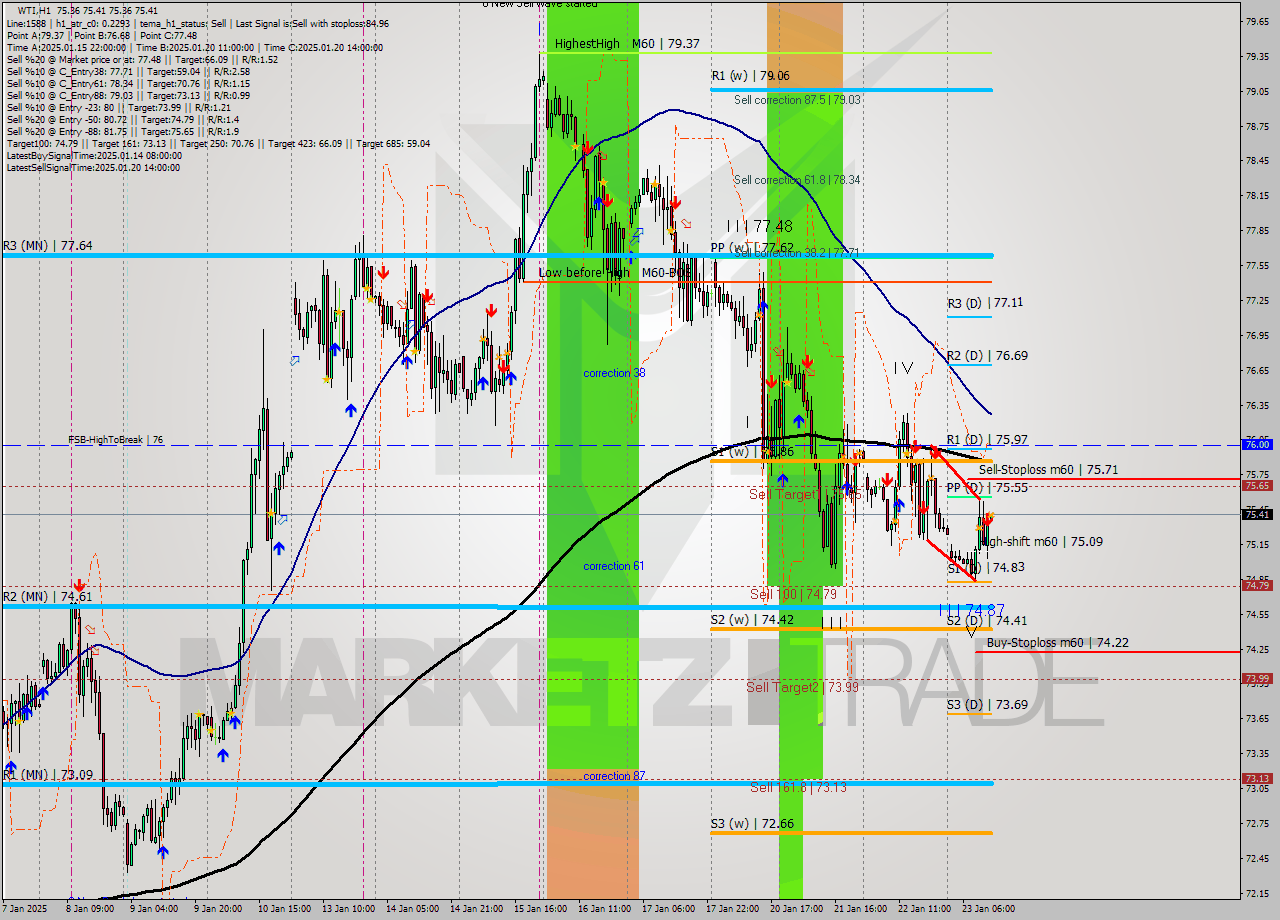Select the 'Sell correction 61.8 | 78.34' label

coord(797,180)
